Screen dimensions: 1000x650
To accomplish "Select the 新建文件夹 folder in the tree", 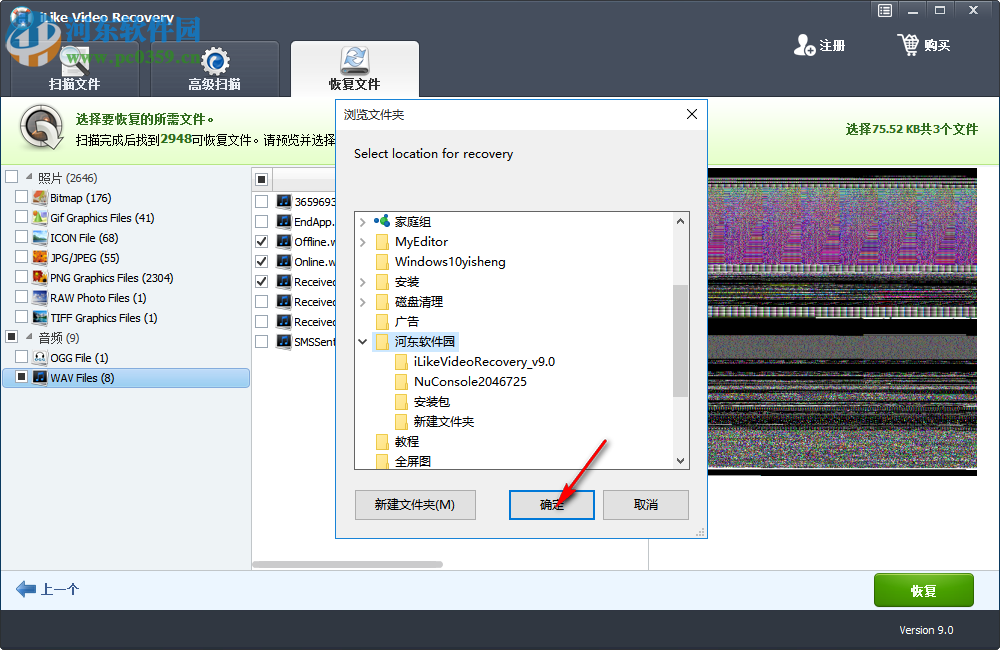I will [x=444, y=421].
